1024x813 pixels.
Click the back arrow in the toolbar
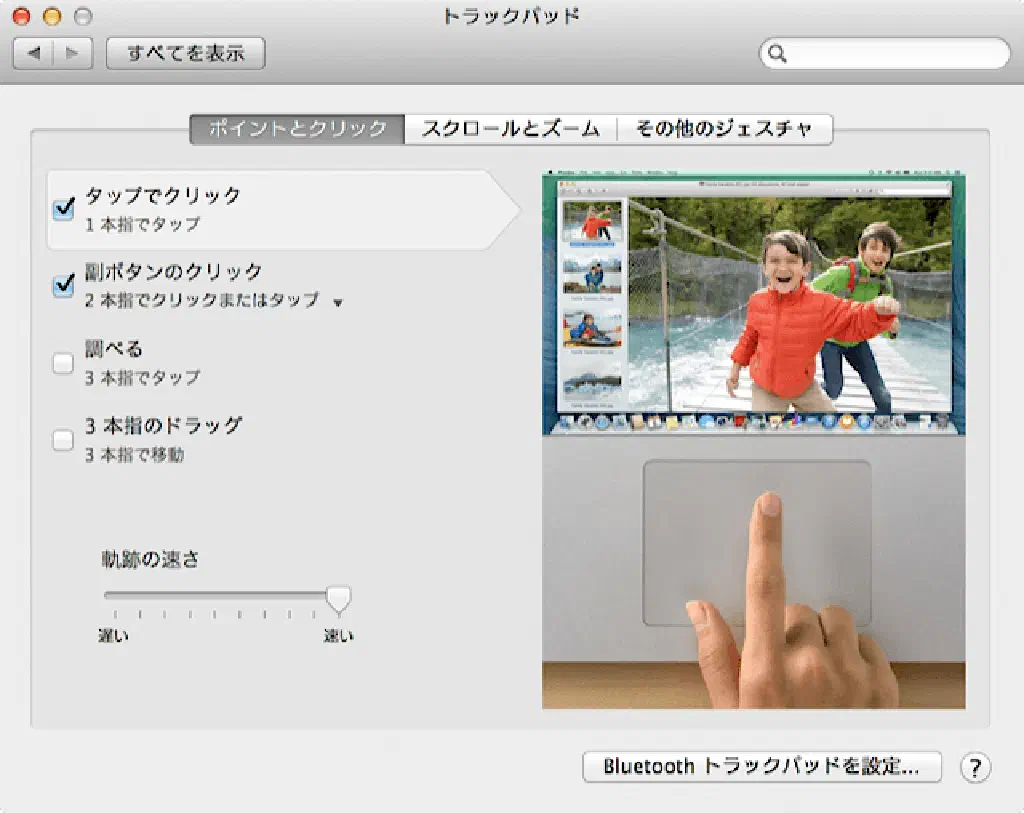[x=33, y=53]
